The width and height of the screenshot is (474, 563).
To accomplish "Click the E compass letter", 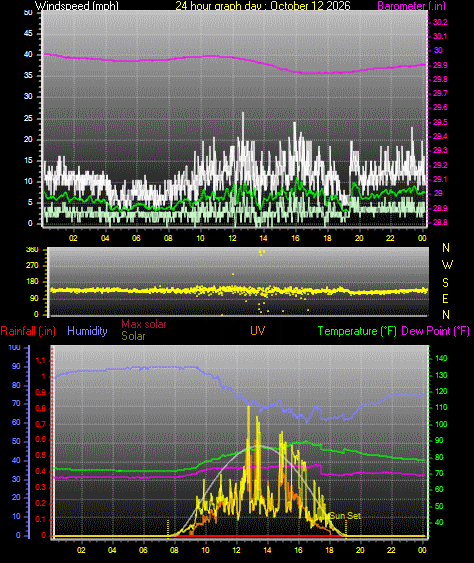I will [445, 298].
